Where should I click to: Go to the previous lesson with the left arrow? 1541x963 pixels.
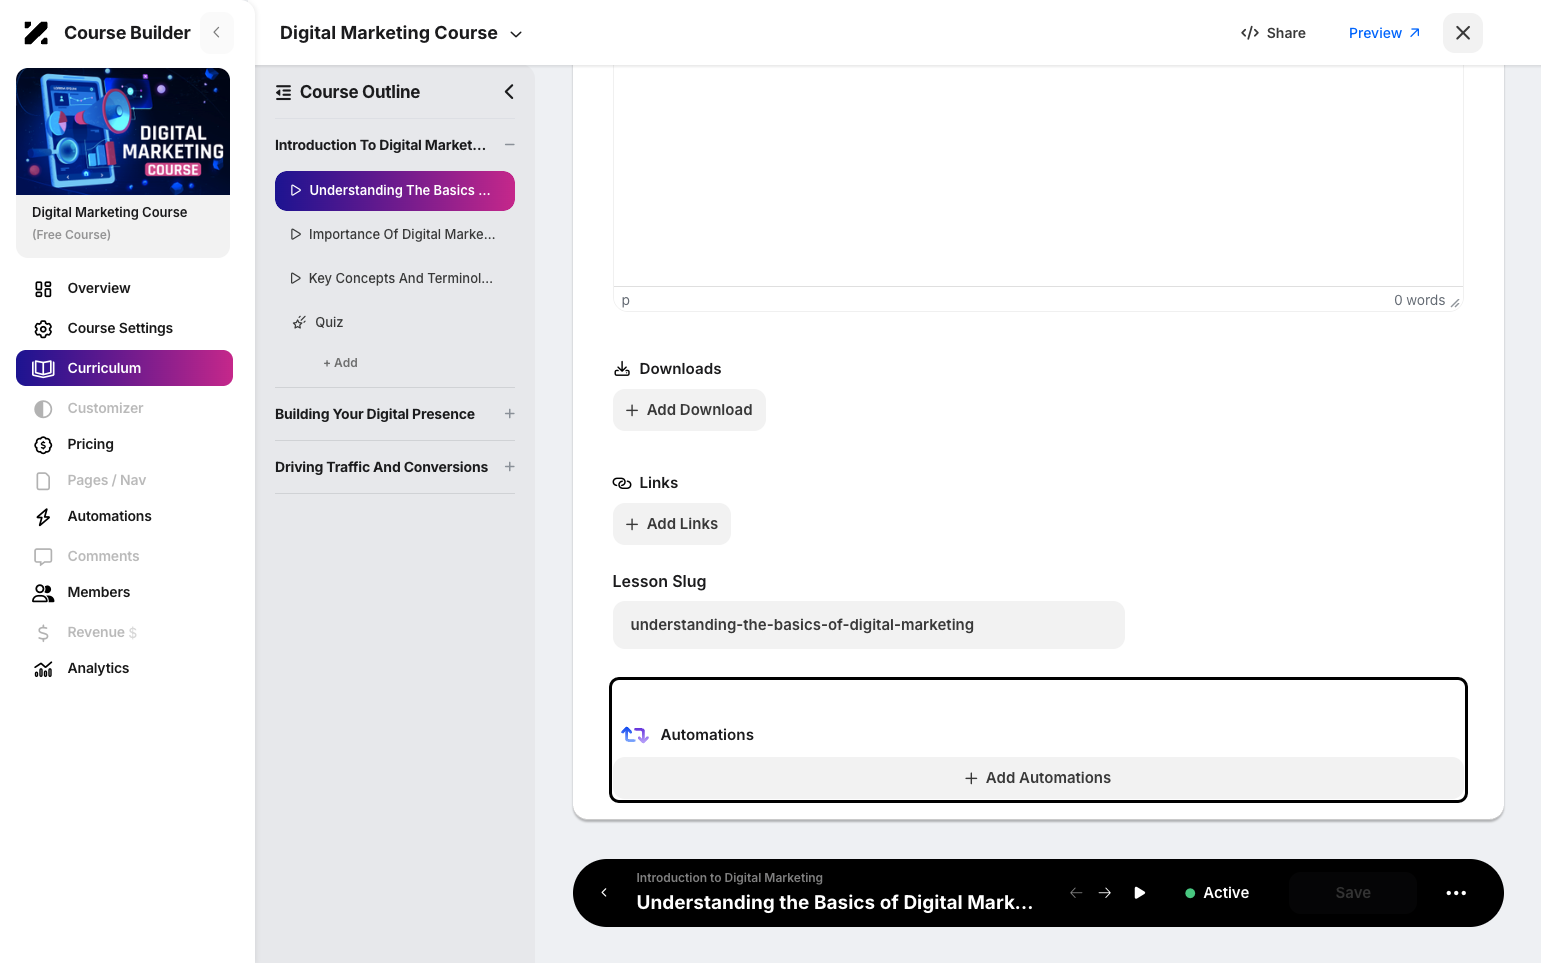tap(1076, 893)
